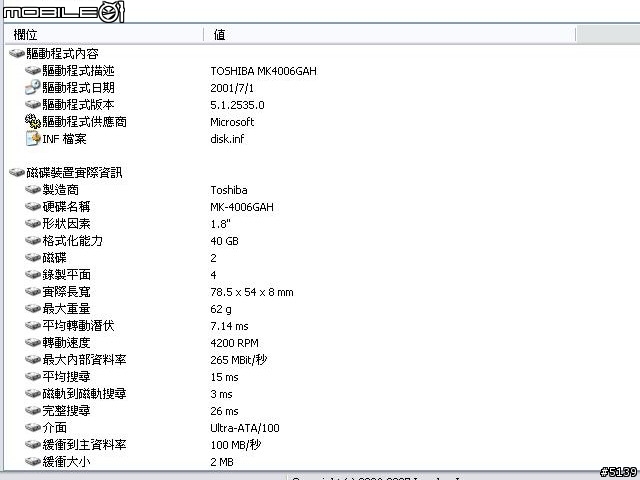Click the icon beside 實際長寬

click(x=33, y=291)
